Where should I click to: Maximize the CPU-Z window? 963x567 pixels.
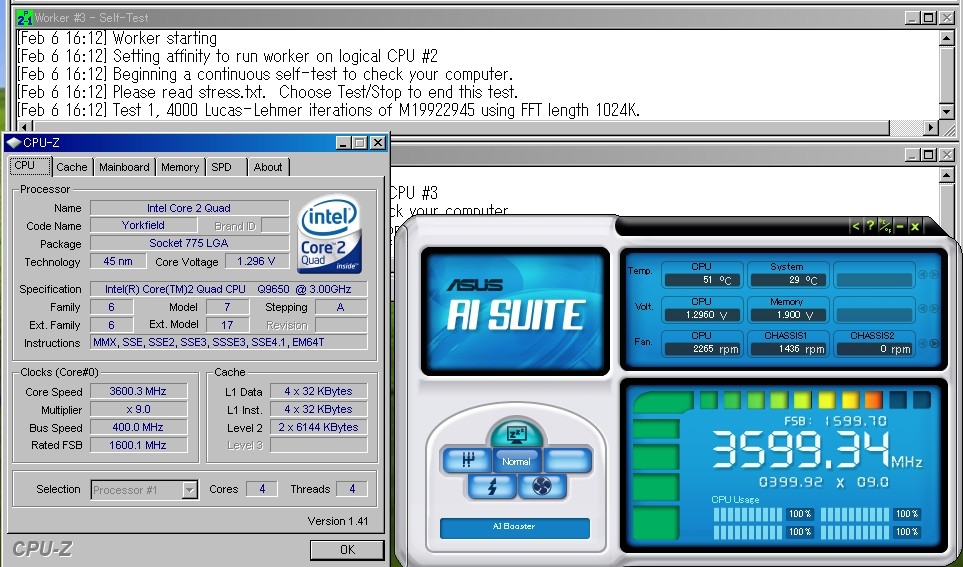pyautogui.click(x=361, y=143)
